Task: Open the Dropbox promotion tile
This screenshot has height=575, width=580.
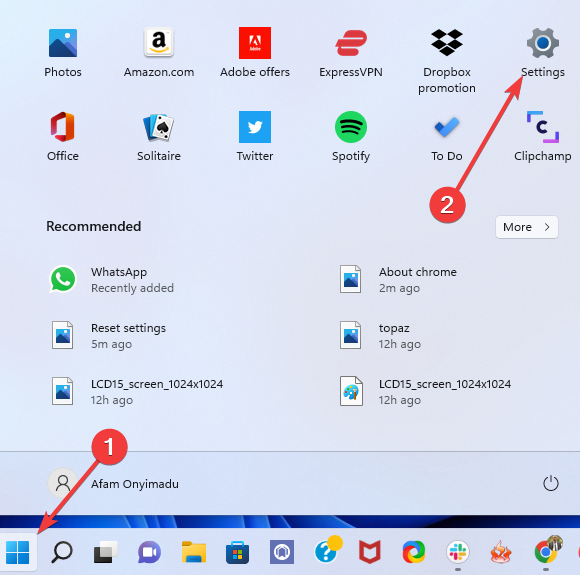Action: click(x=447, y=60)
